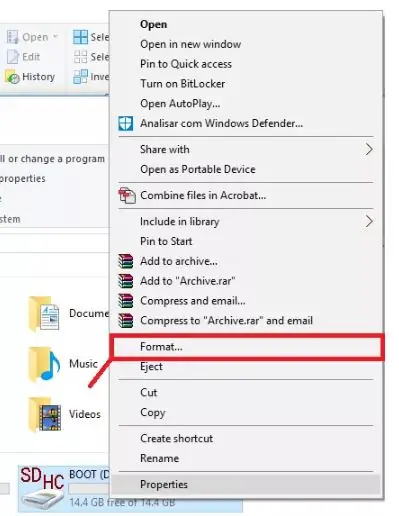Expand the Share with submenu arrow
Image resolution: width=399 pixels, height=516 pixels.
(369, 149)
